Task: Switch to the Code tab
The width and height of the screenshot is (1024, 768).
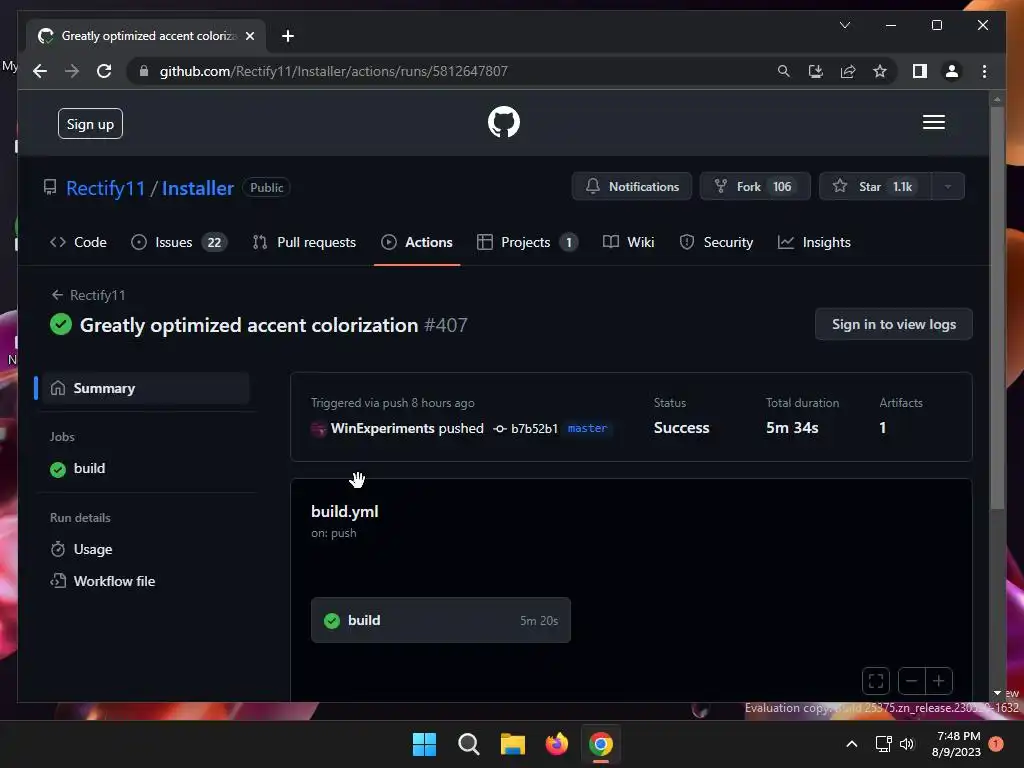Action: (78, 242)
